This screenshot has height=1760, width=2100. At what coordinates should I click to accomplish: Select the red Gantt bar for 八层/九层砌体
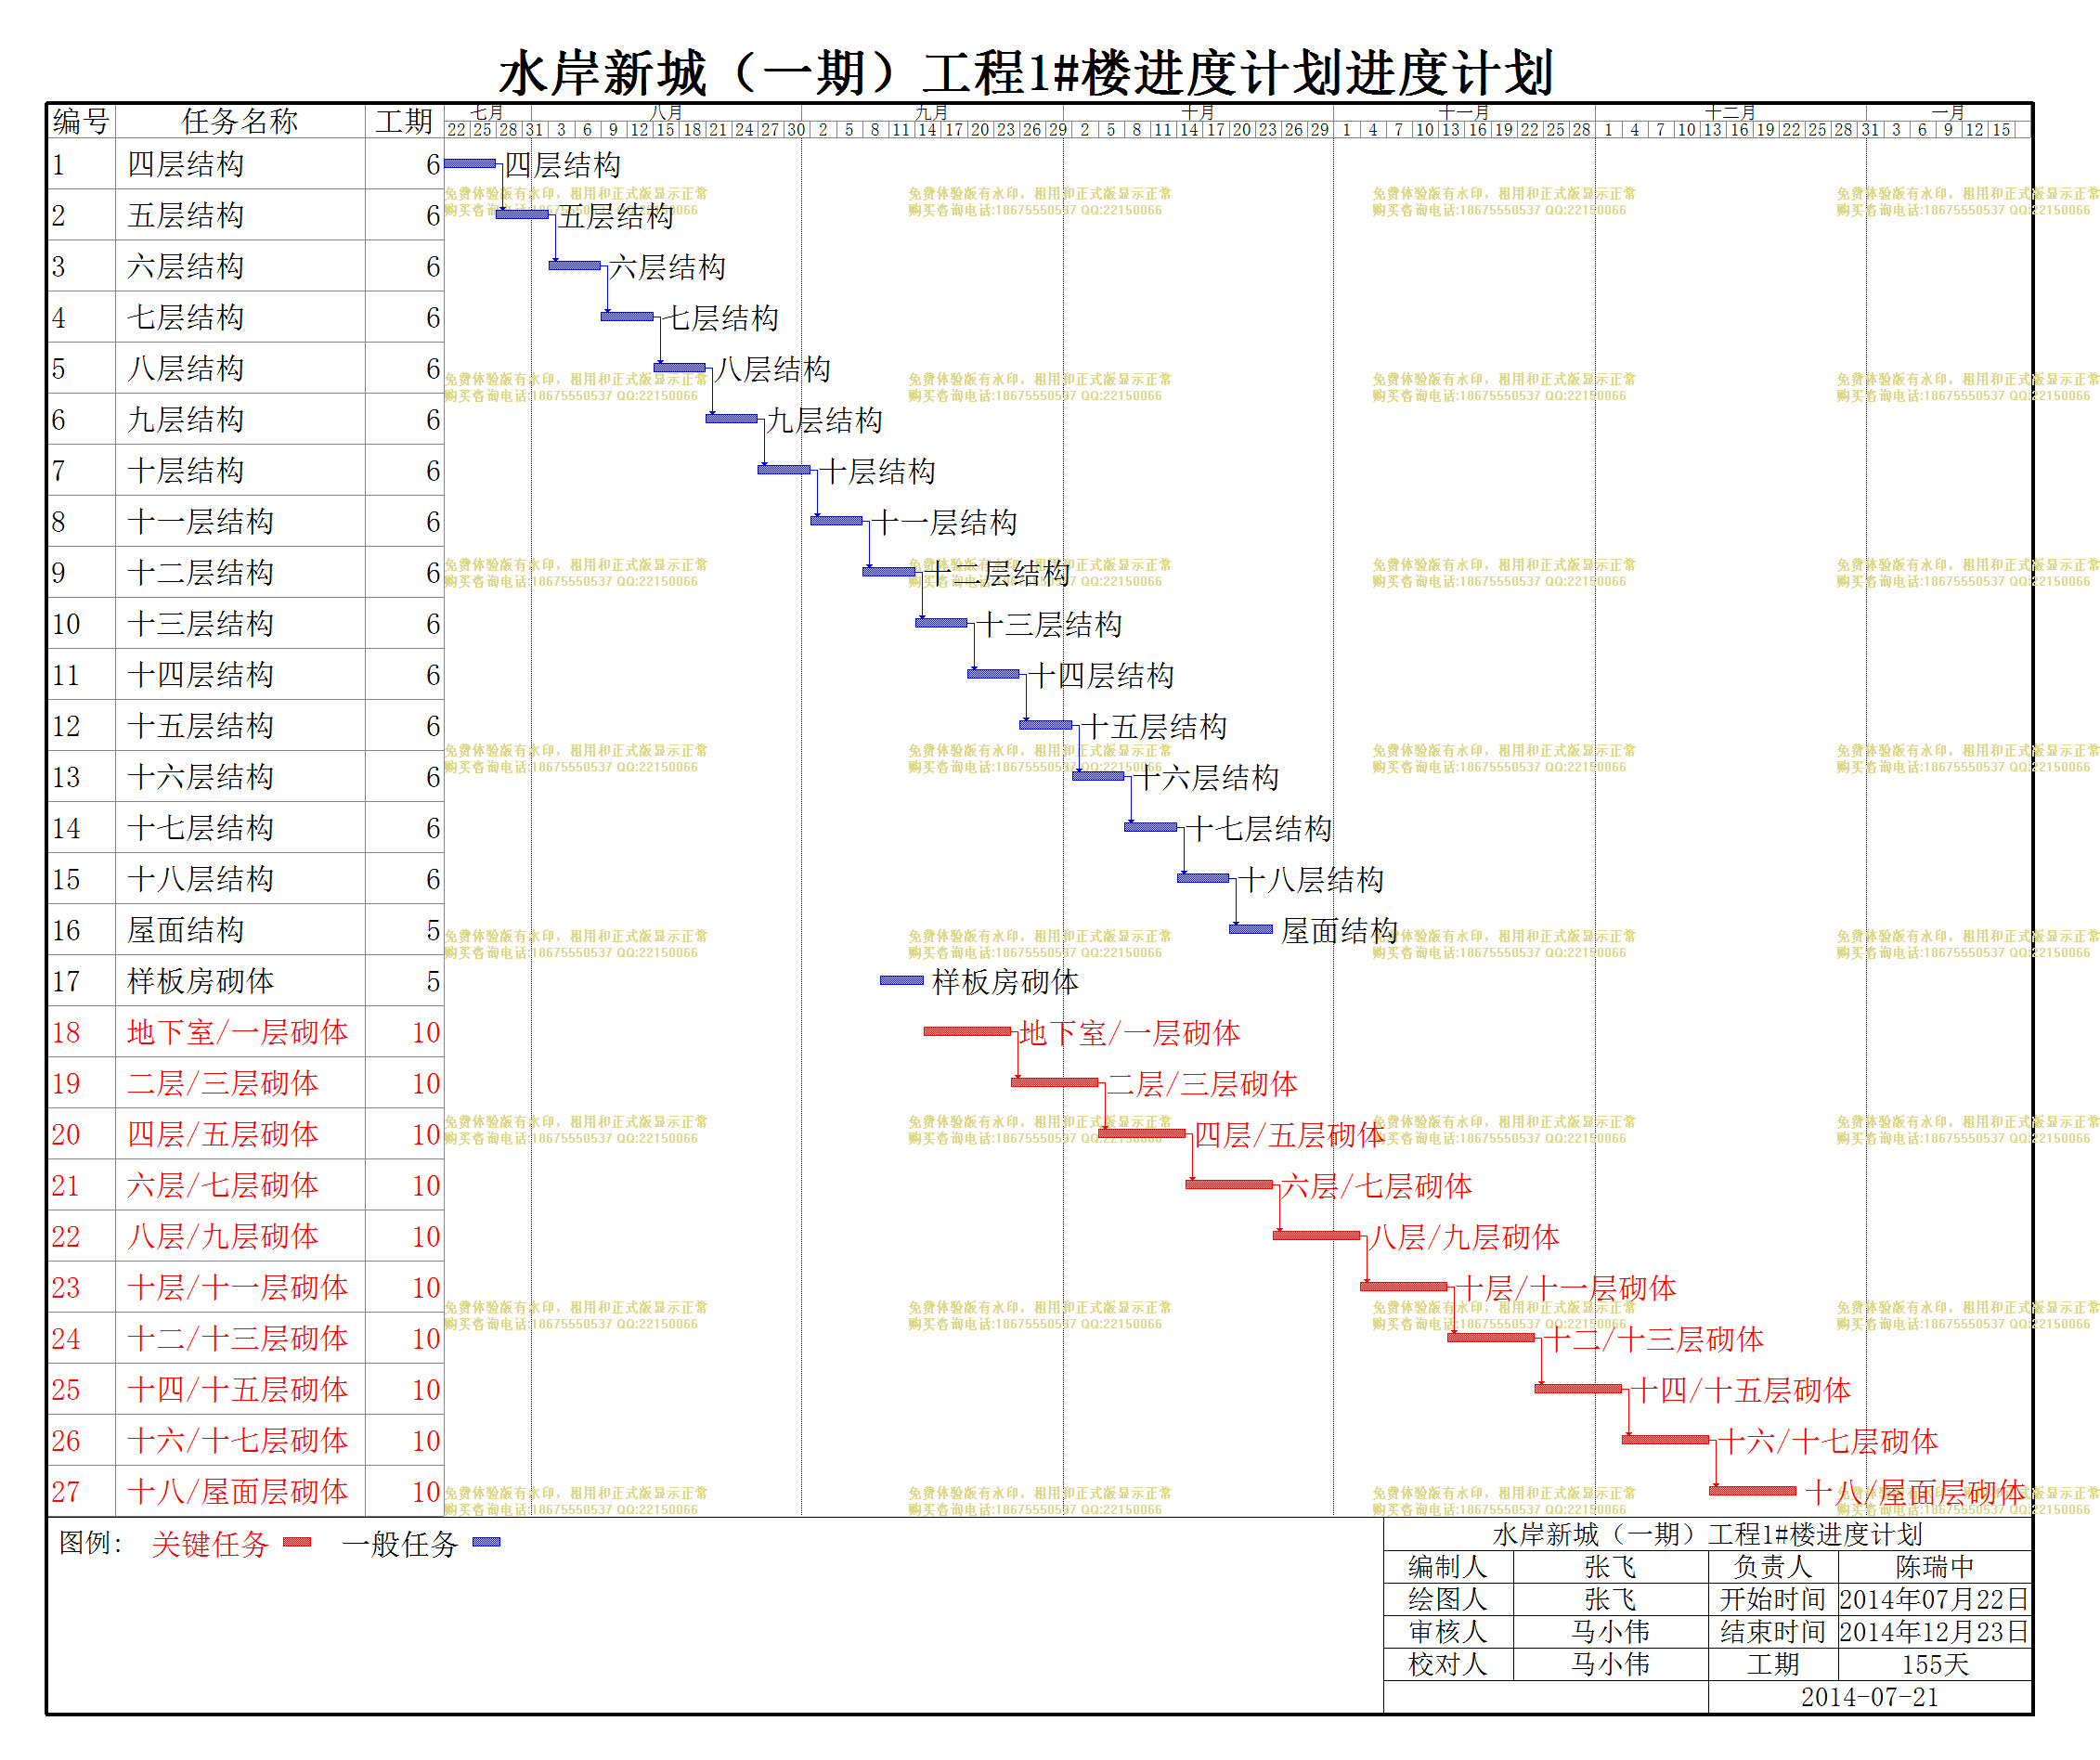coord(1316,1234)
